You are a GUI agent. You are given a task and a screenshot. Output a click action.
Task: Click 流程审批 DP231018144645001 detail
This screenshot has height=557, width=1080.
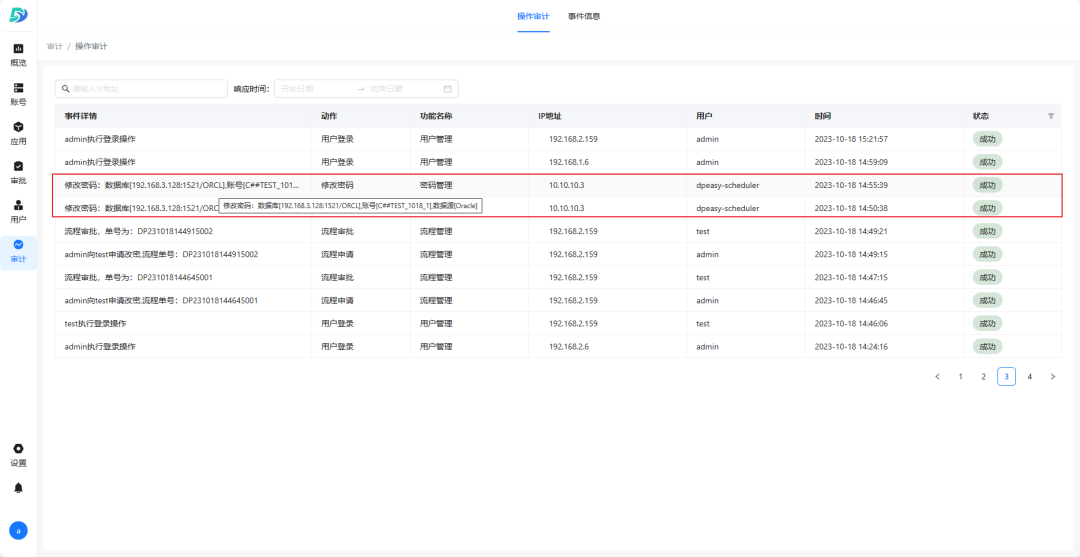(138, 277)
